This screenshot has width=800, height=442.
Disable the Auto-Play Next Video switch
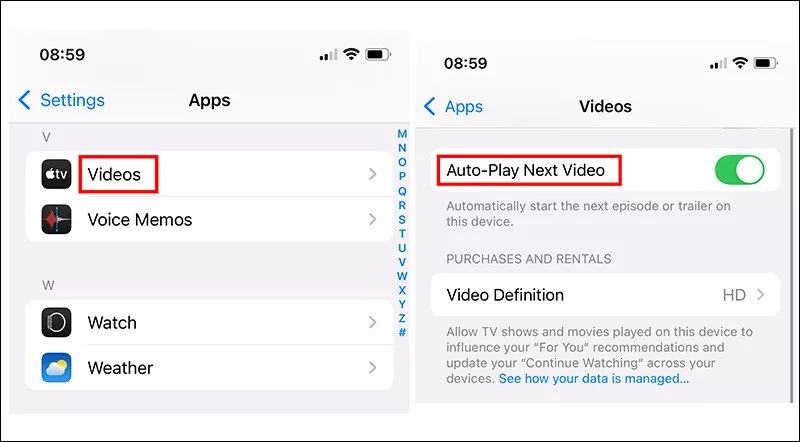point(739,171)
